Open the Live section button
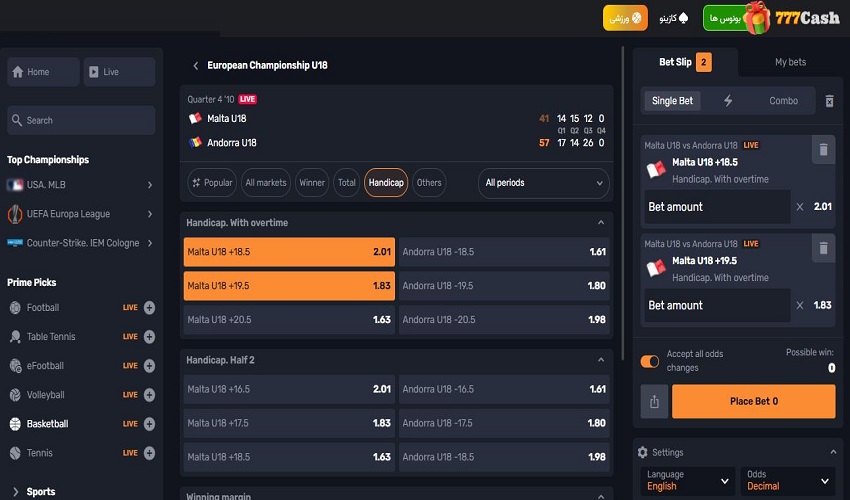Viewport: 850px width, 500px height. pyautogui.click(x=119, y=72)
